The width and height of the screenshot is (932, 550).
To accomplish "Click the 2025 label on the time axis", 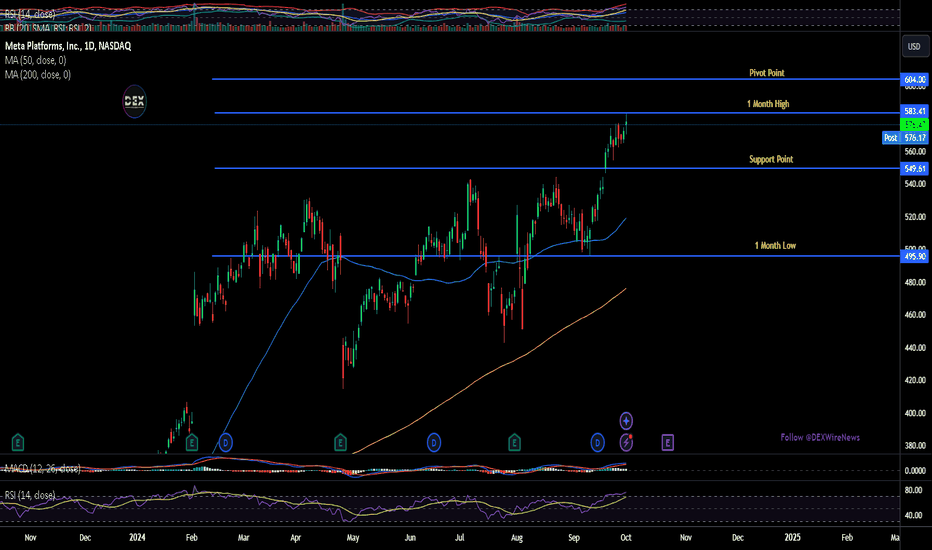I will pyautogui.click(x=792, y=537).
